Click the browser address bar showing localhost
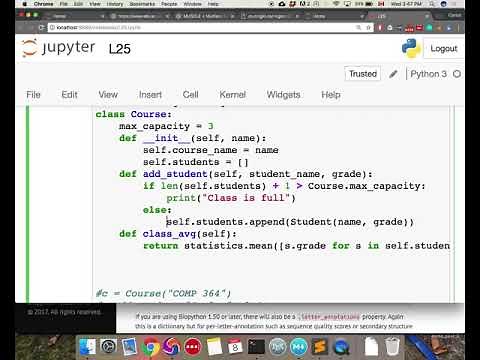This screenshot has height=360, width=480. pyautogui.click(x=210, y=27)
